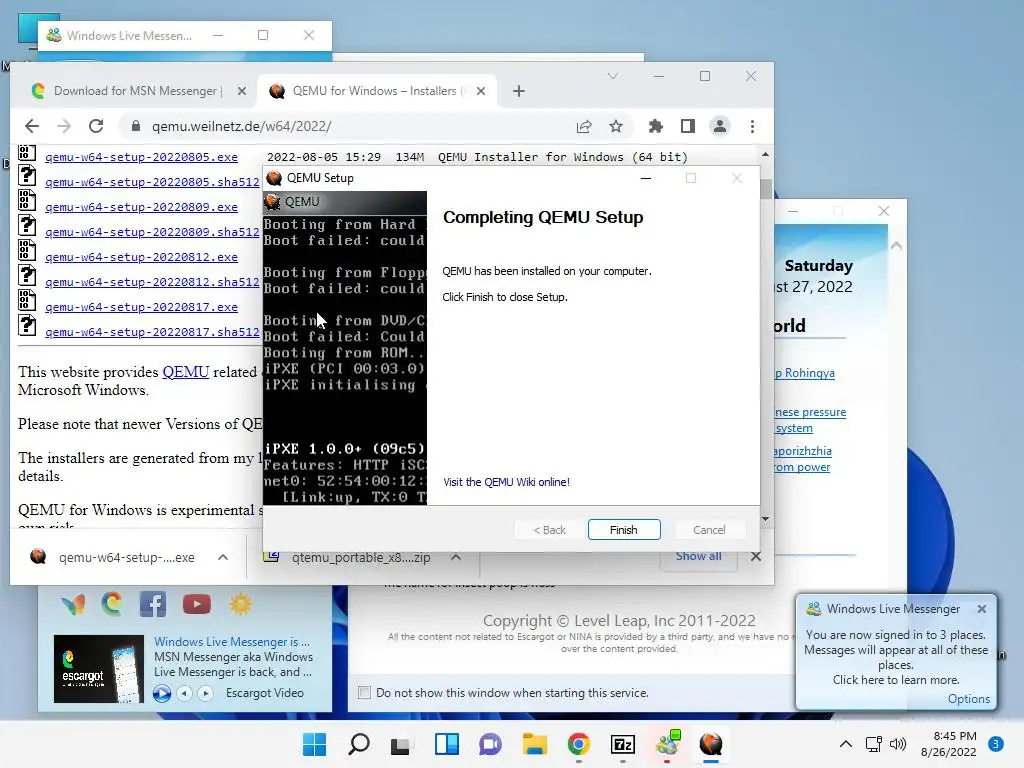Open the Chrome extensions puzzle icon
Image resolution: width=1024 pixels, height=768 pixels.
point(656,126)
